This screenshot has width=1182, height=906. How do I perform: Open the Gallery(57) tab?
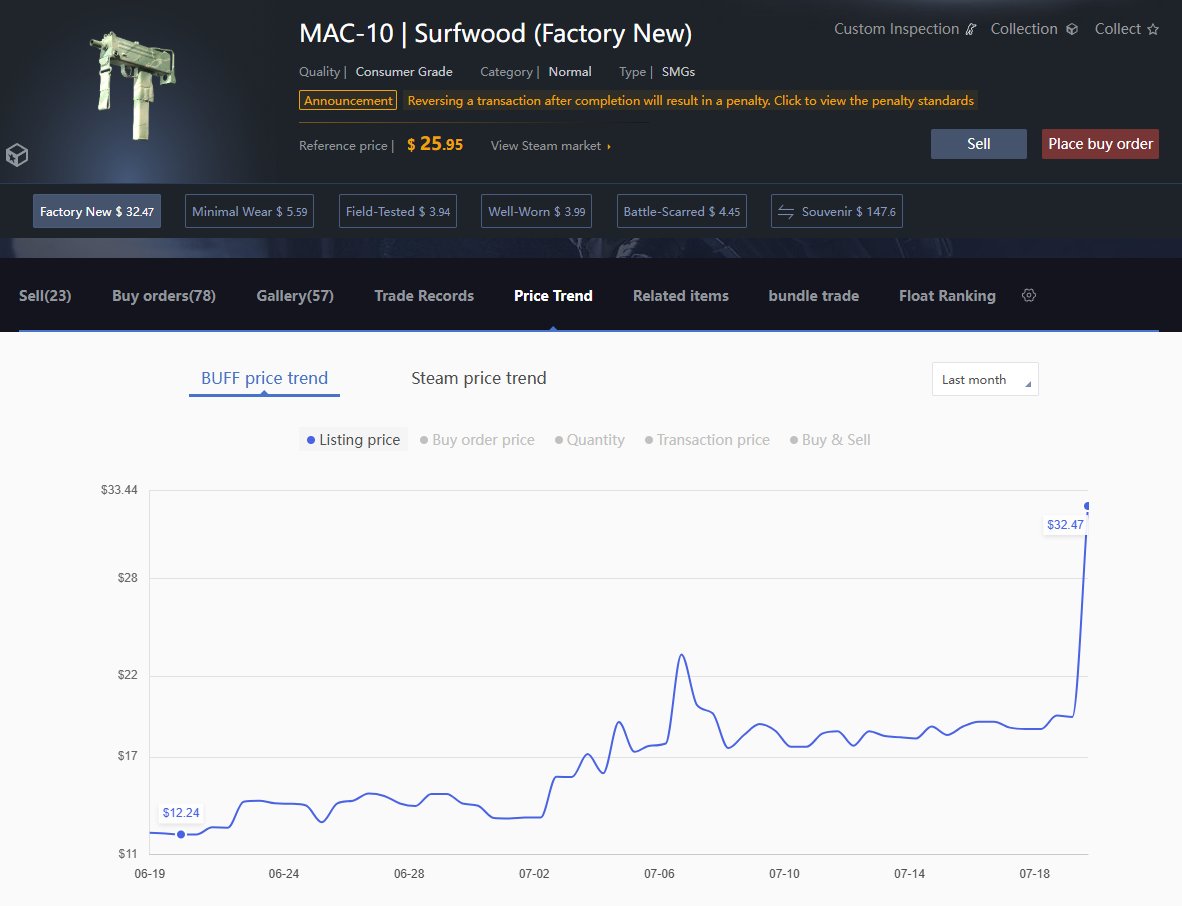295,295
